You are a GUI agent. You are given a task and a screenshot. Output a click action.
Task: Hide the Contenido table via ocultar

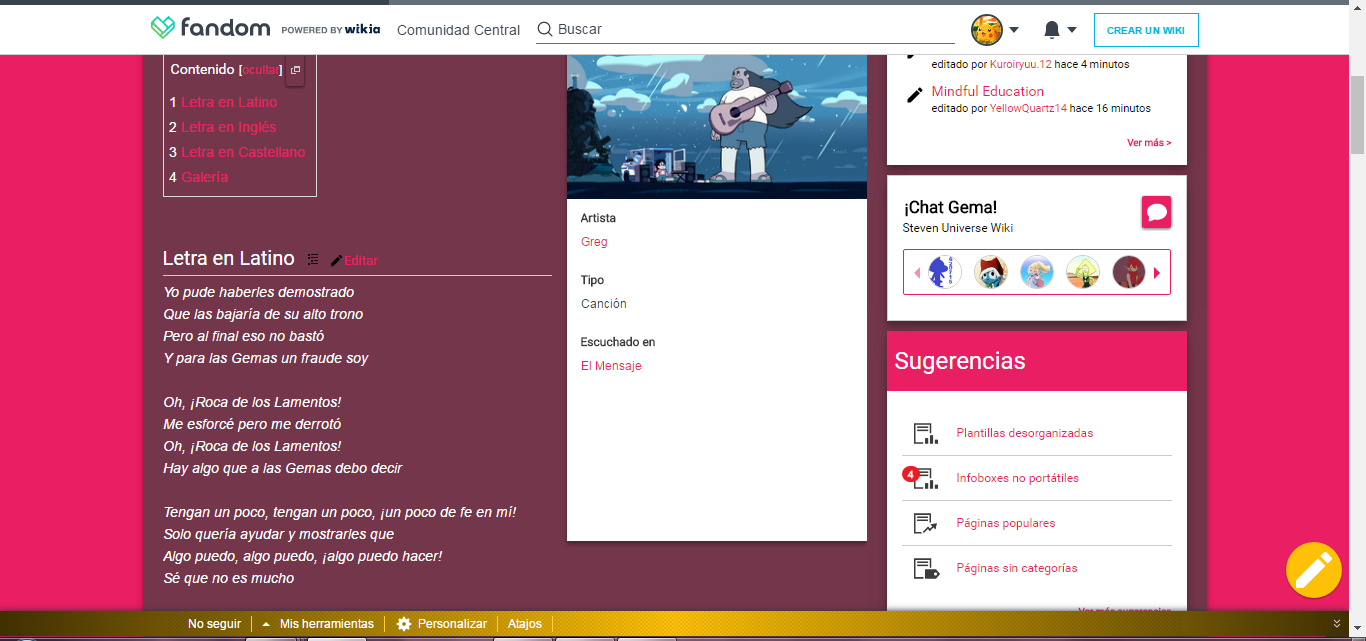point(261,70)
